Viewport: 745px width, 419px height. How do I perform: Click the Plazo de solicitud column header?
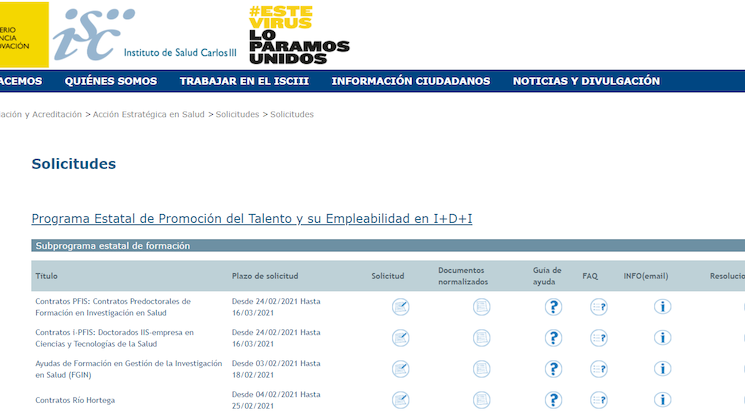coord(265,276)
